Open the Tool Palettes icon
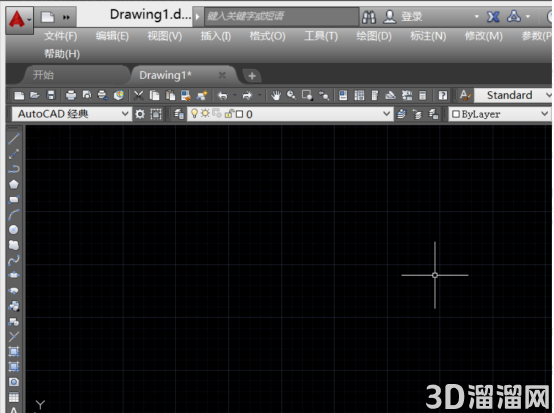The image size is (554, 413). (375, 95)
